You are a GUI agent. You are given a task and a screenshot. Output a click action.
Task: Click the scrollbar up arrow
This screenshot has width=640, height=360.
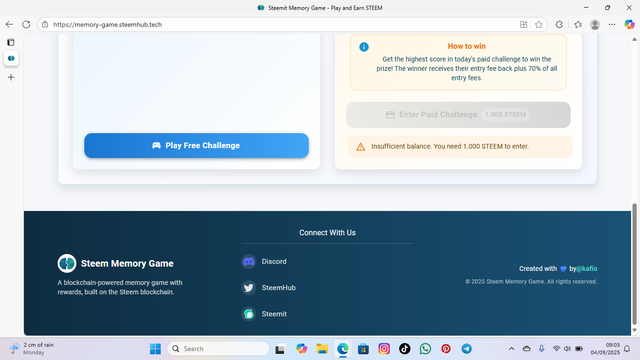634,40
